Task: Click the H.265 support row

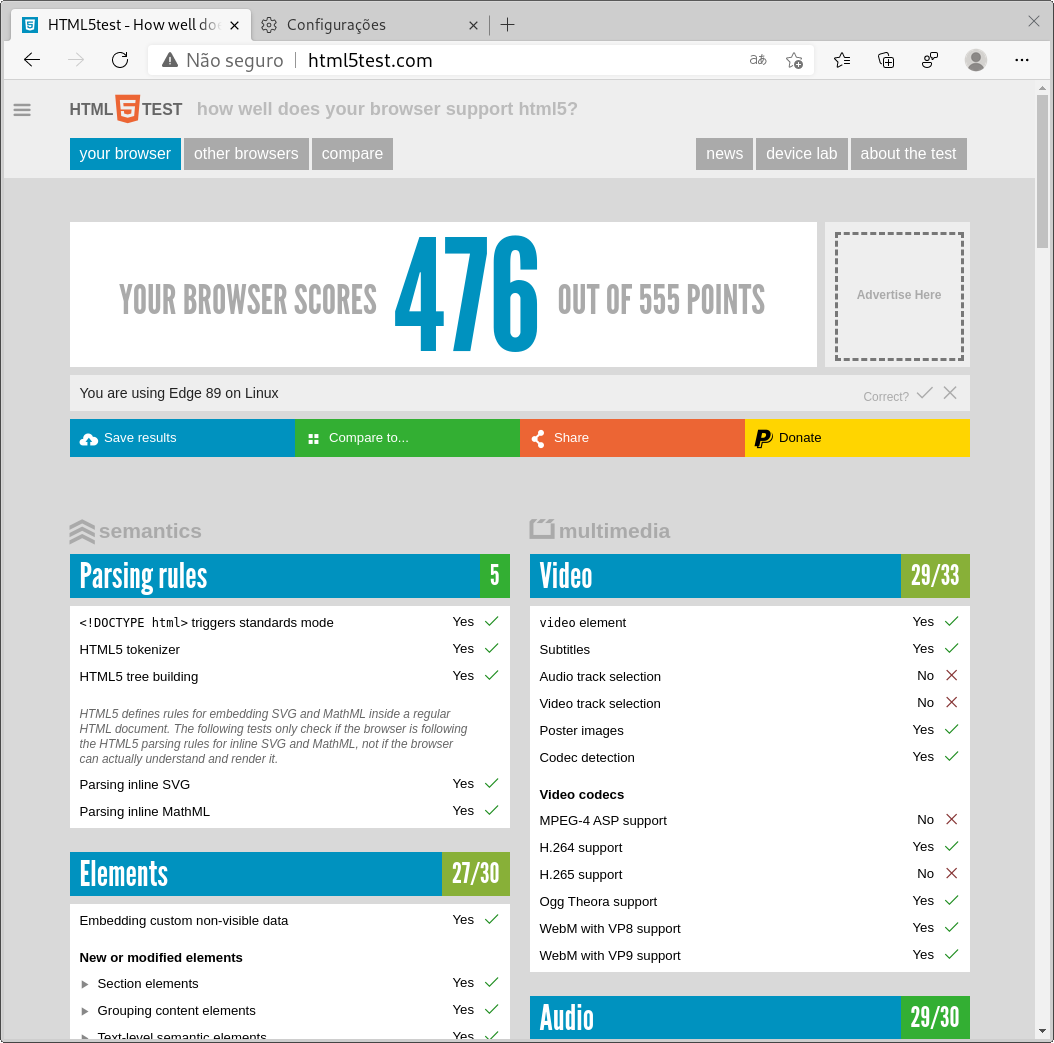Action: pos(749,874)
